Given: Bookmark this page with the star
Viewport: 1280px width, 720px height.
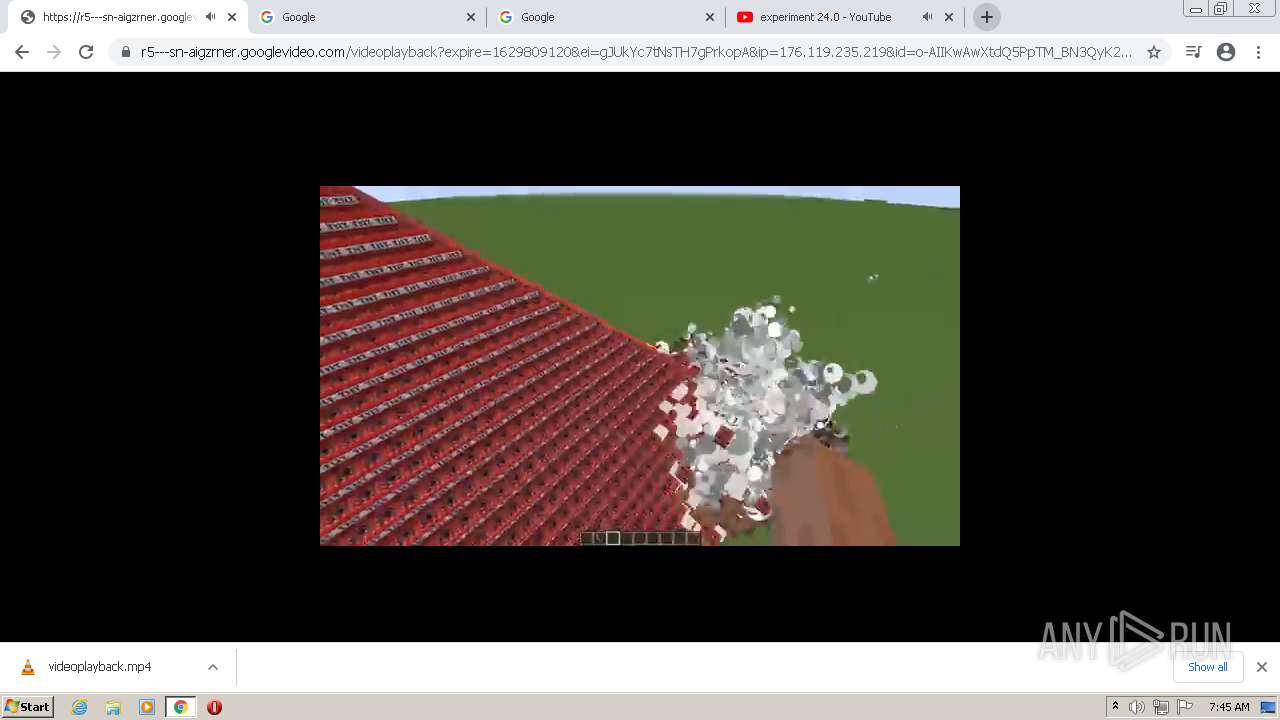Looking at the screenshot, I should point(1154,52).
